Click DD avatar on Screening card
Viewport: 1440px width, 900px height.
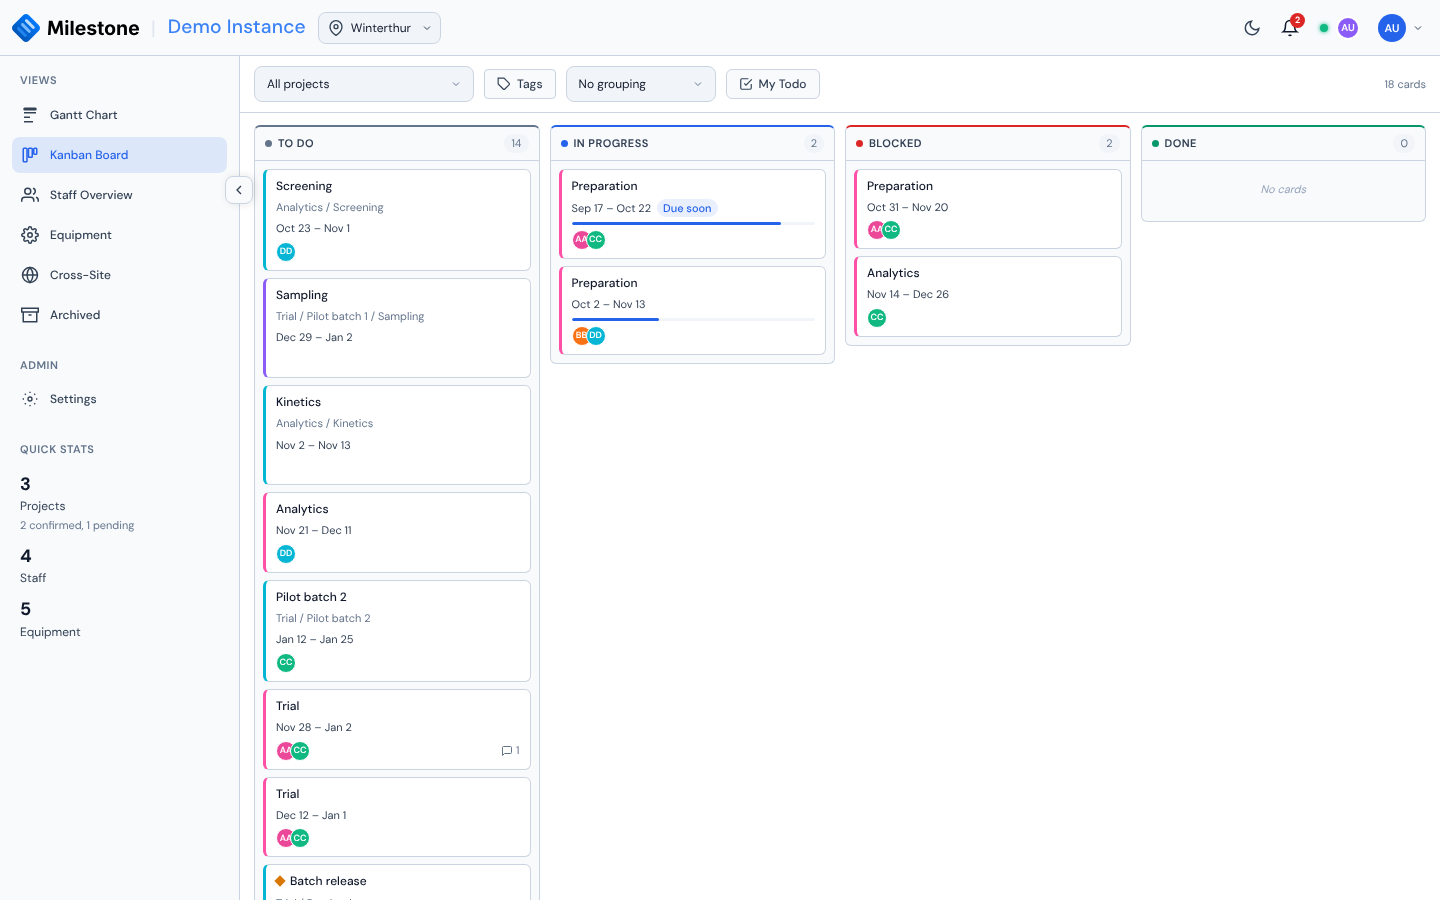click(x=286, y=252)
